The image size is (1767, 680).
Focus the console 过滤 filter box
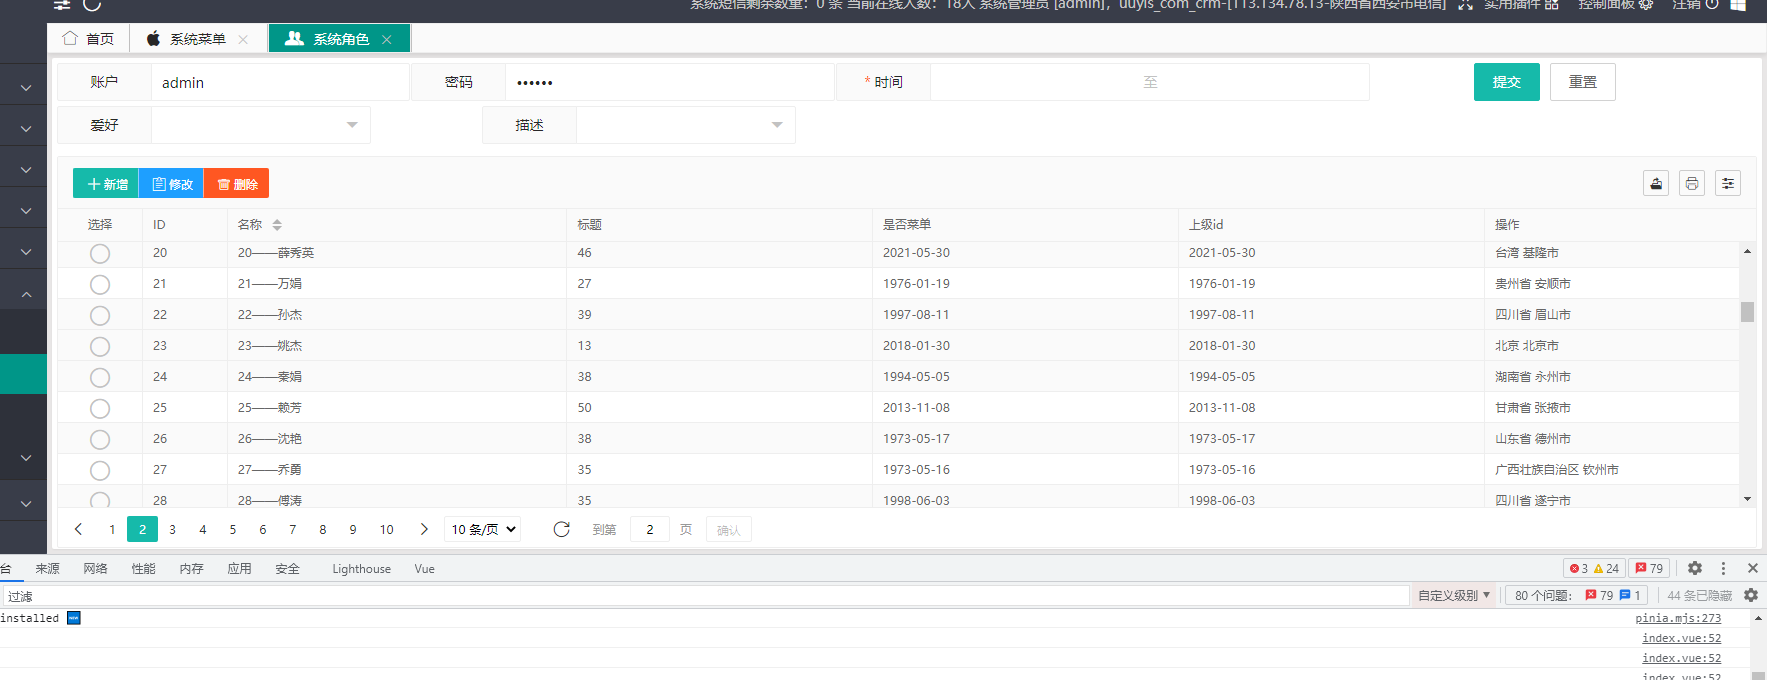click(706, 595)
